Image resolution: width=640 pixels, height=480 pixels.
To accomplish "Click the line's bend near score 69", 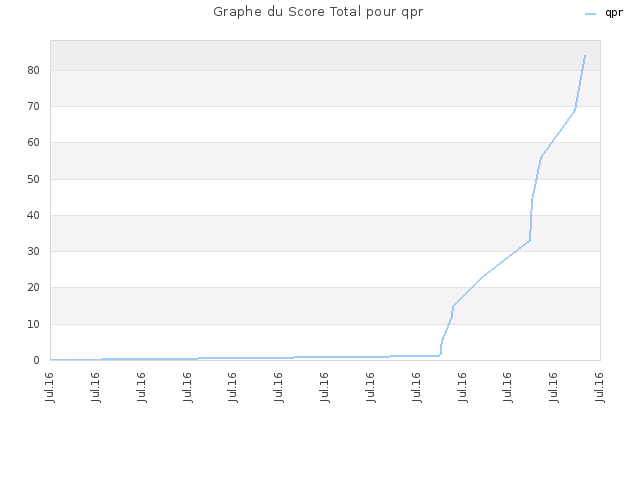I will click(575, 110).
